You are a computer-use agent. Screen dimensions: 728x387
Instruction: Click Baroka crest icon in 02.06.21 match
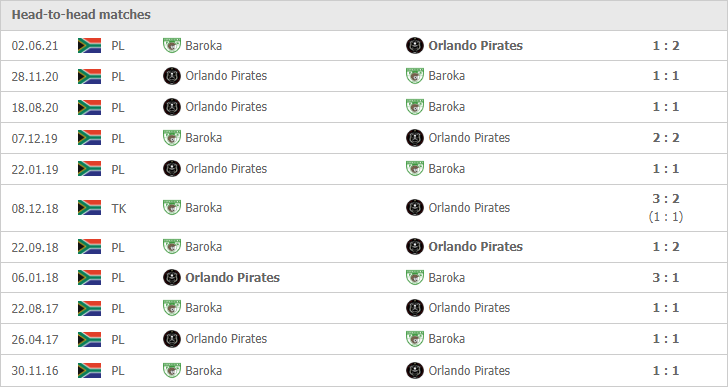[x=171, y=45]
